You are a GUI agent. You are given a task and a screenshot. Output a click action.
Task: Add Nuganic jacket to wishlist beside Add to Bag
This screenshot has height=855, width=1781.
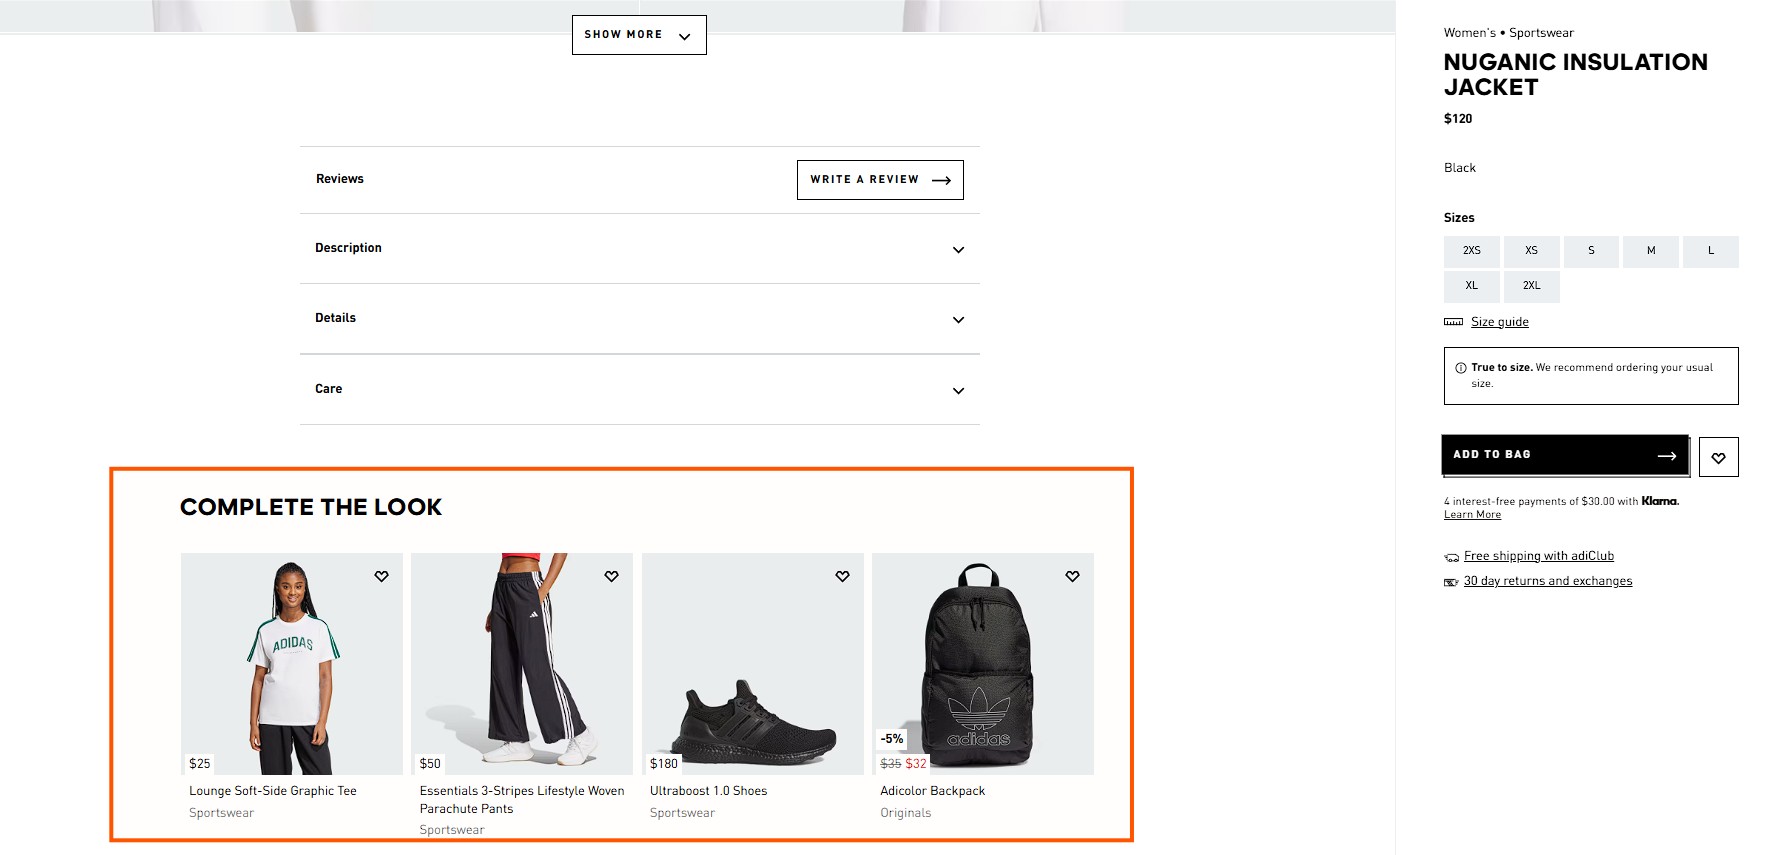[1718, 457]
